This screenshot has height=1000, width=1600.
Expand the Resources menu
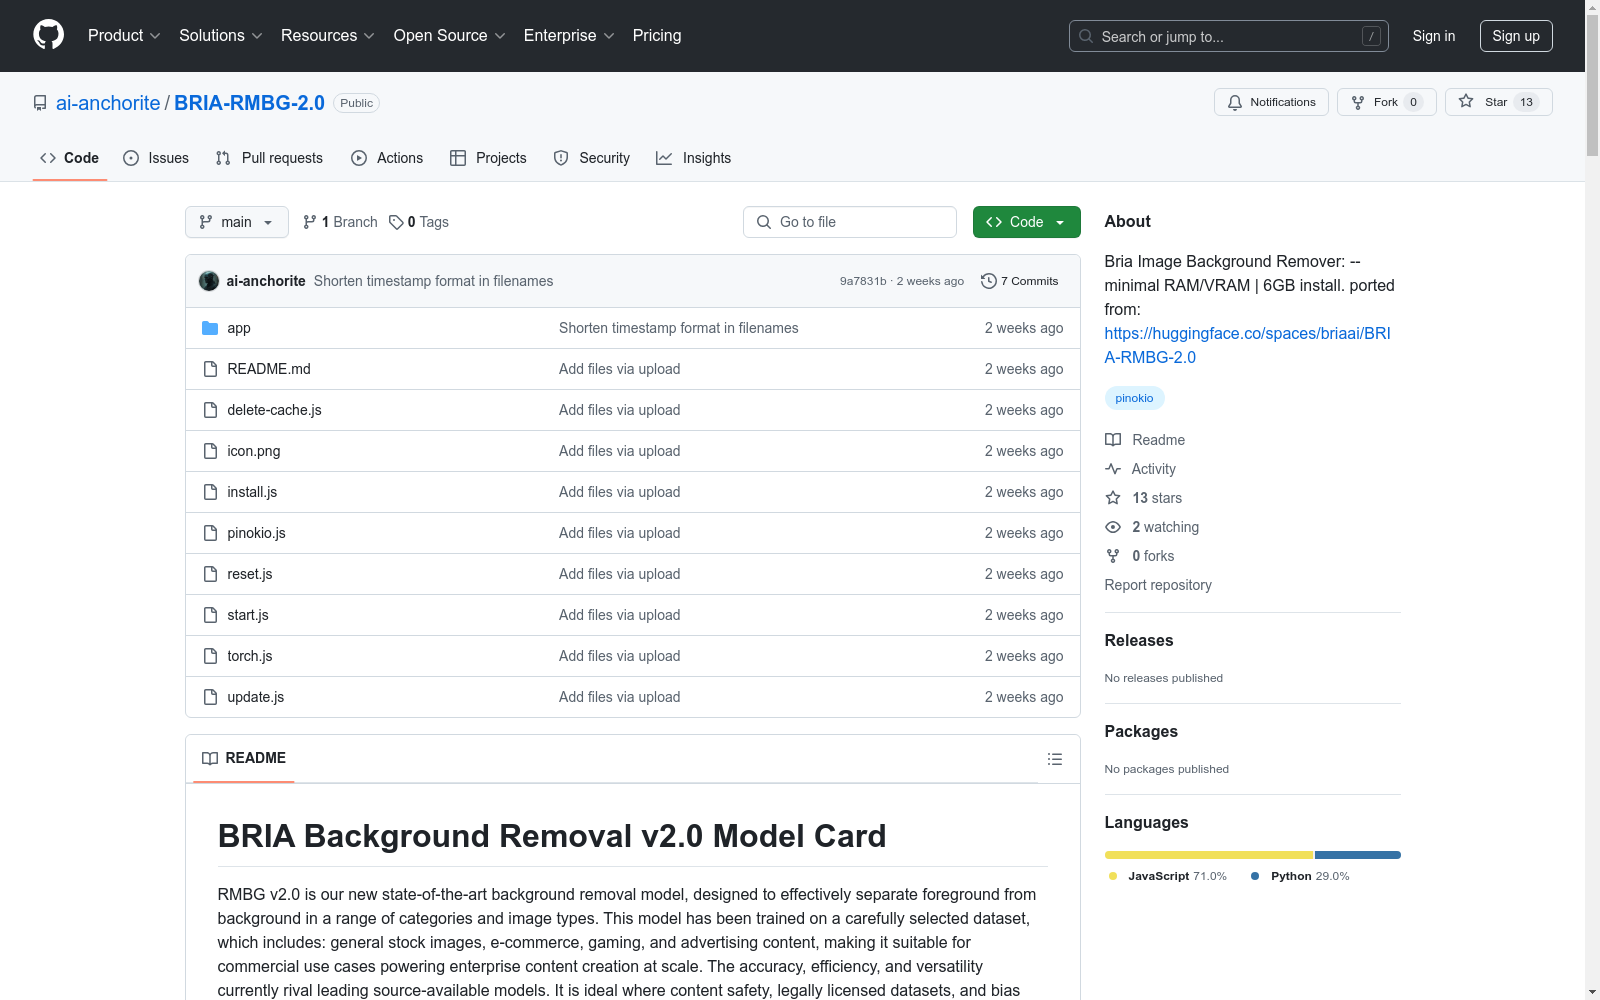(328, 35)
